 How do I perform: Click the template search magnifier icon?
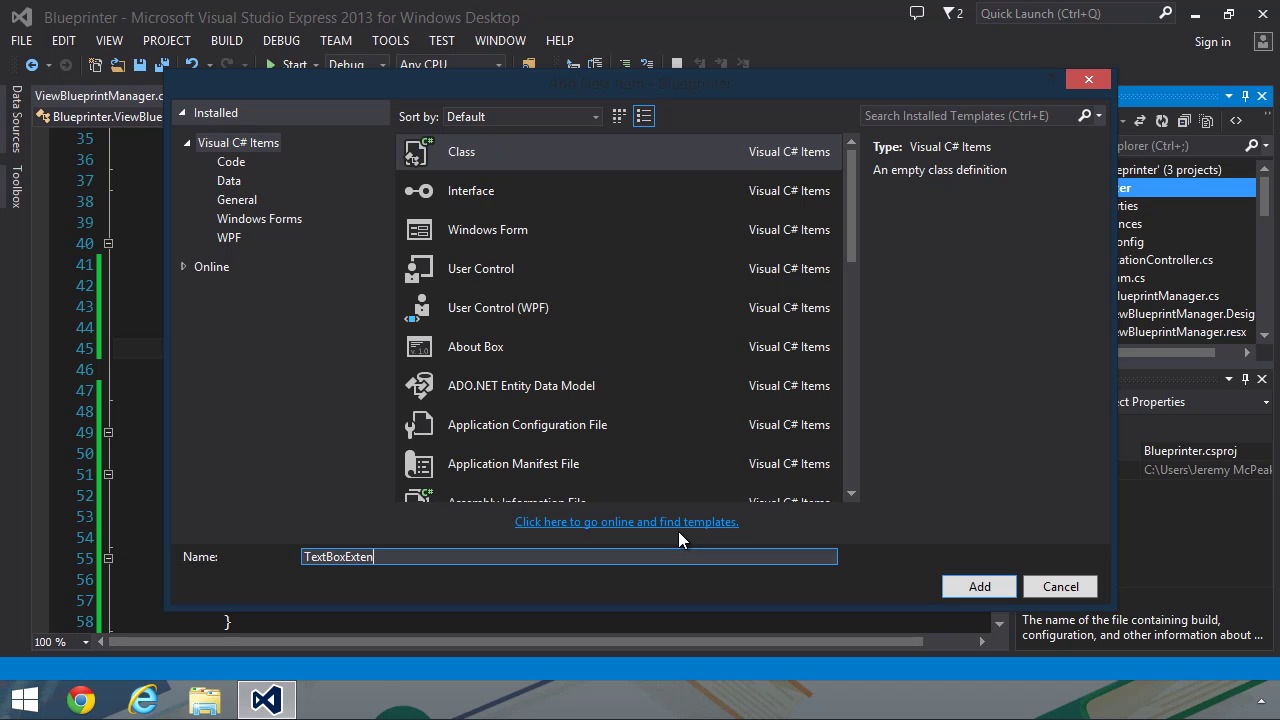point(1084,116)
